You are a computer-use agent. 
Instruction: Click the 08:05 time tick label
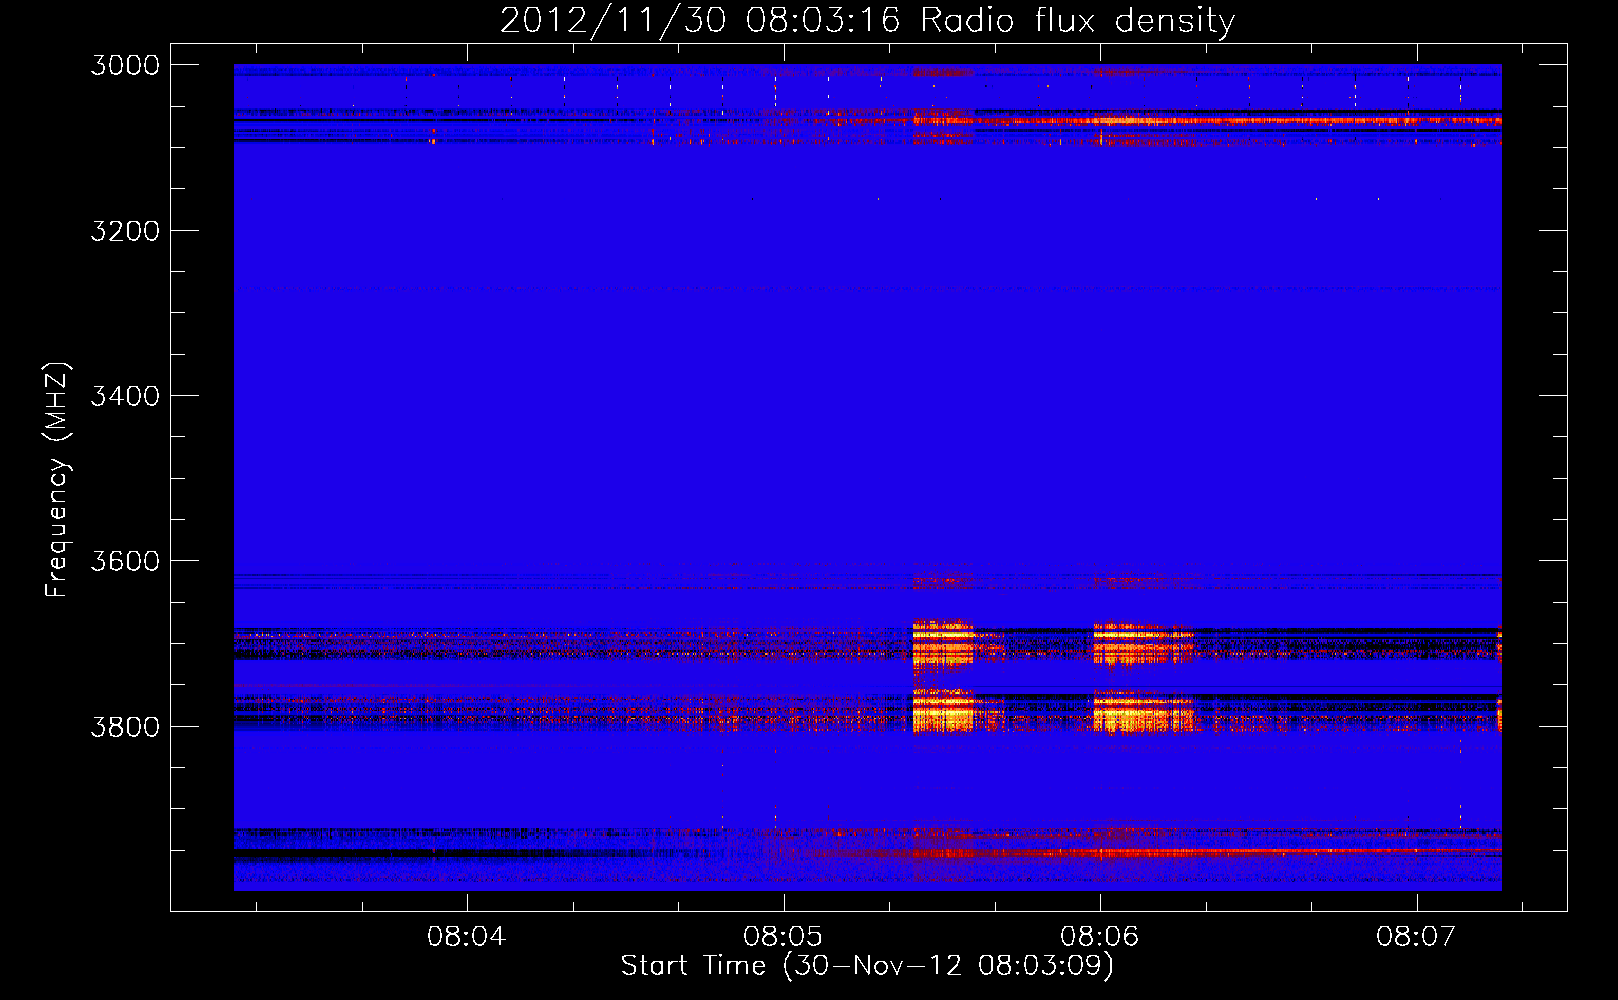coord(783,937)
